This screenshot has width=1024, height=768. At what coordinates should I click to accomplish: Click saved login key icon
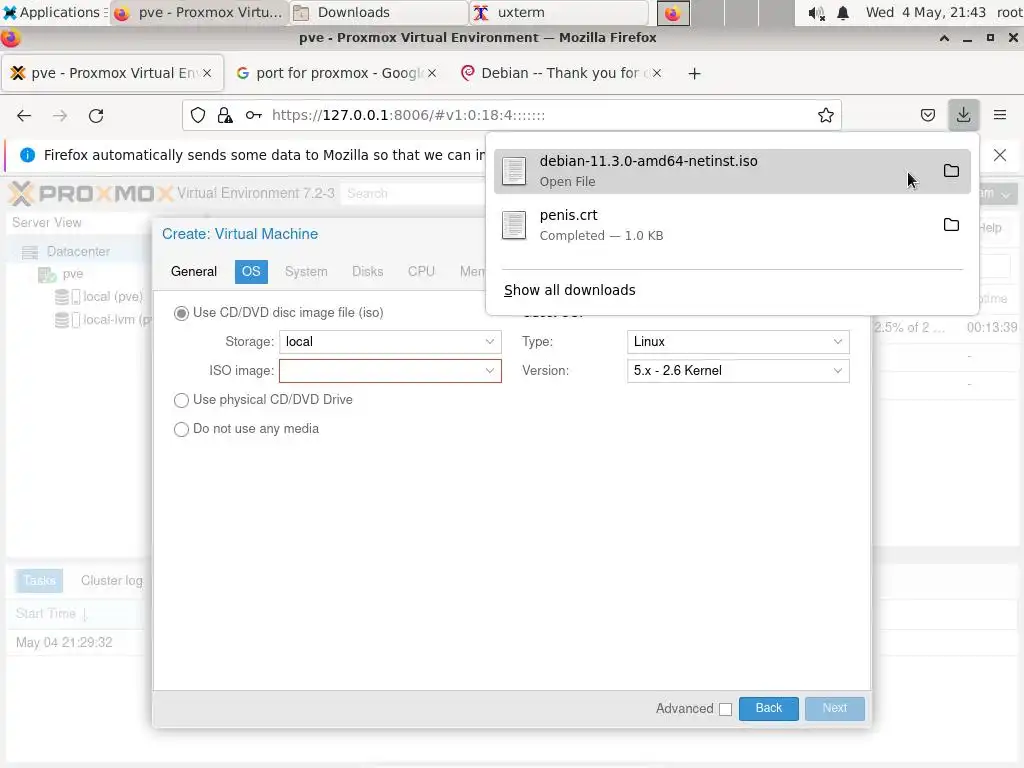coord(253,116)
